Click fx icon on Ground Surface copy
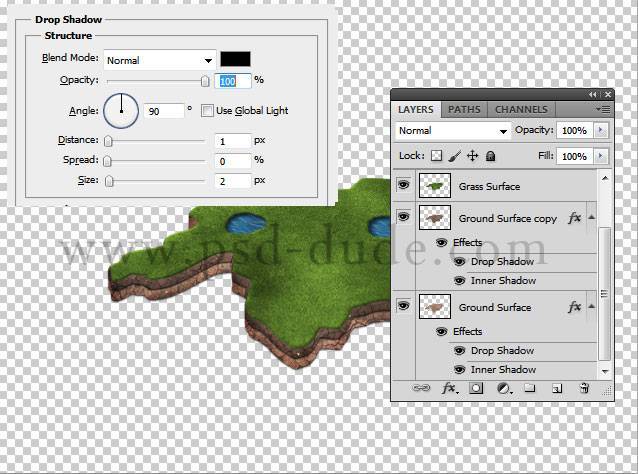 (575, 218)
